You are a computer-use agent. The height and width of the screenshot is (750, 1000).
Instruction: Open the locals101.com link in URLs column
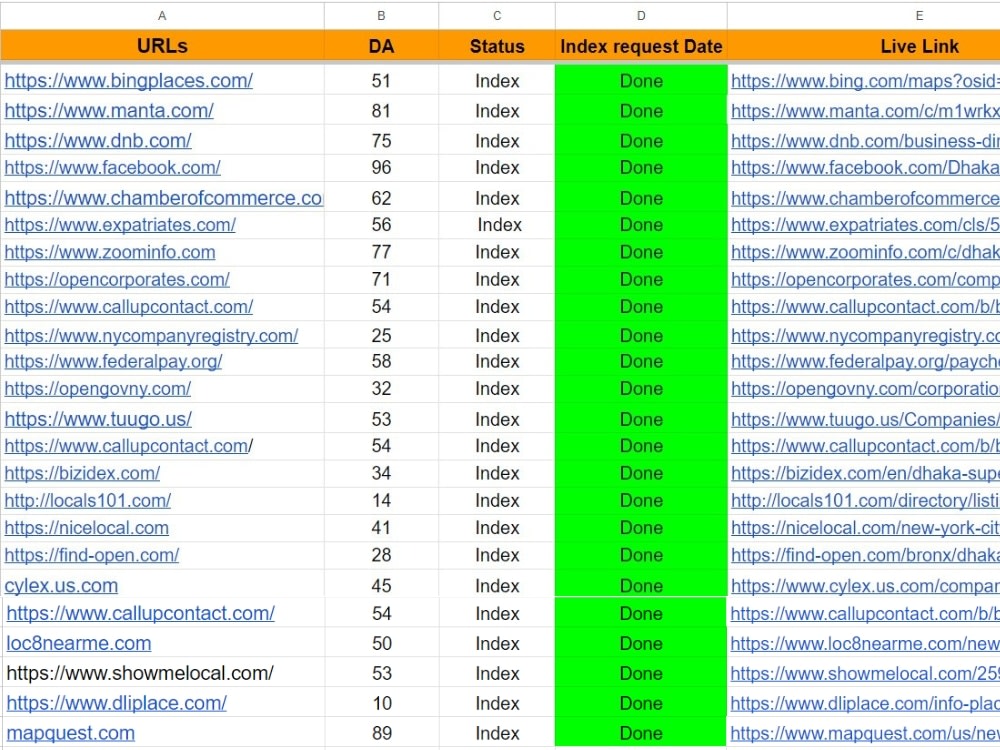click(87, 501)
